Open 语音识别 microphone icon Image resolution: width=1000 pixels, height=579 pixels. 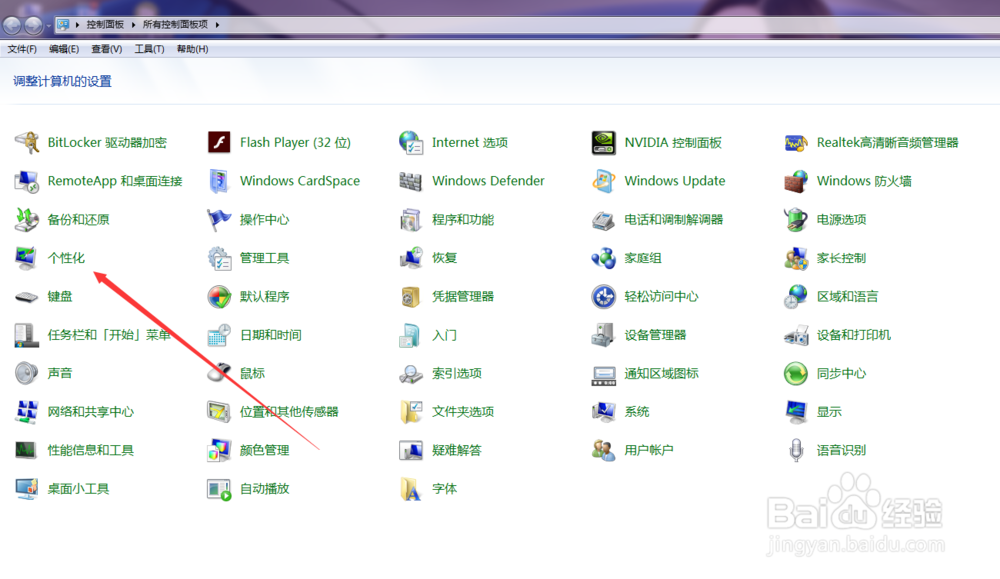[796, 450]
